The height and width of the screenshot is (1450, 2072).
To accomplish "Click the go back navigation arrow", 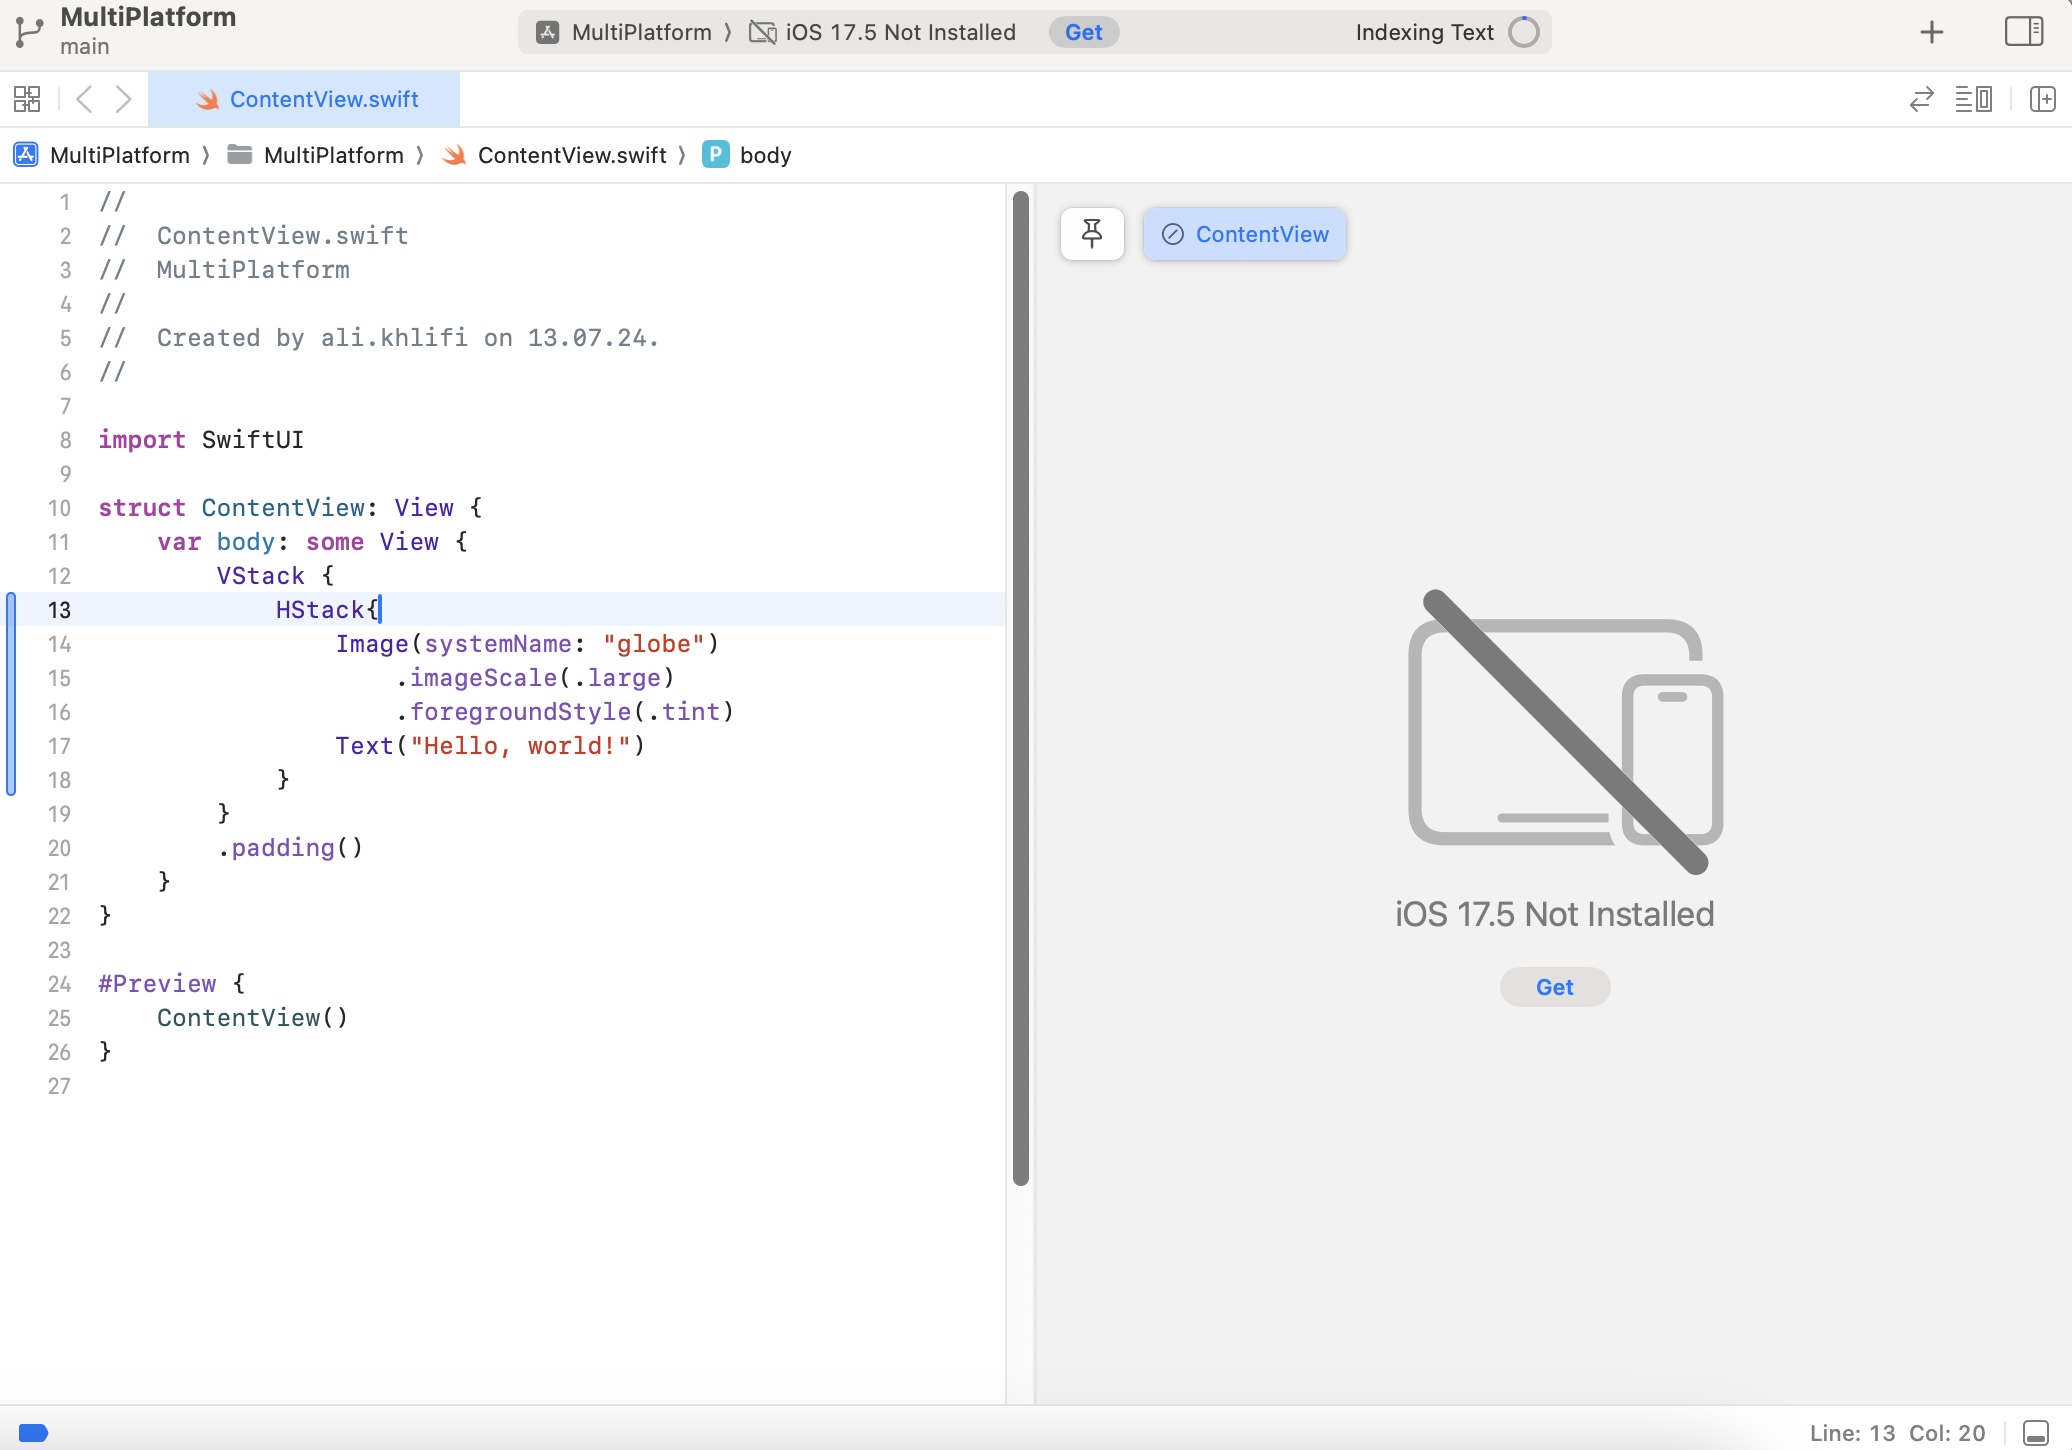I will coord(85,99).
